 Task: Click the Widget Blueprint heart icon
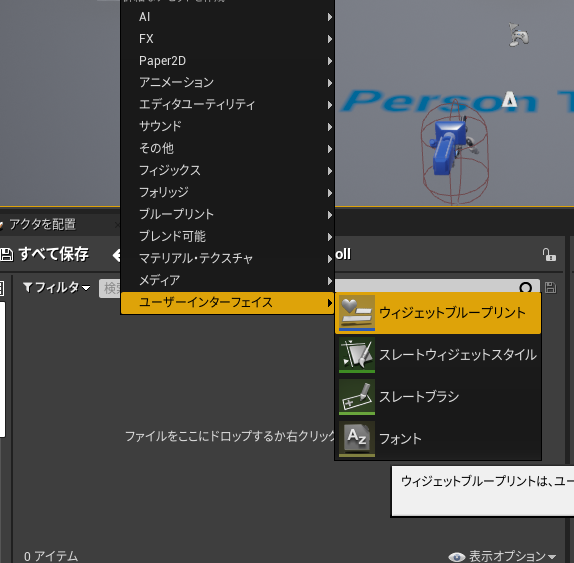[x=357, y=313]
